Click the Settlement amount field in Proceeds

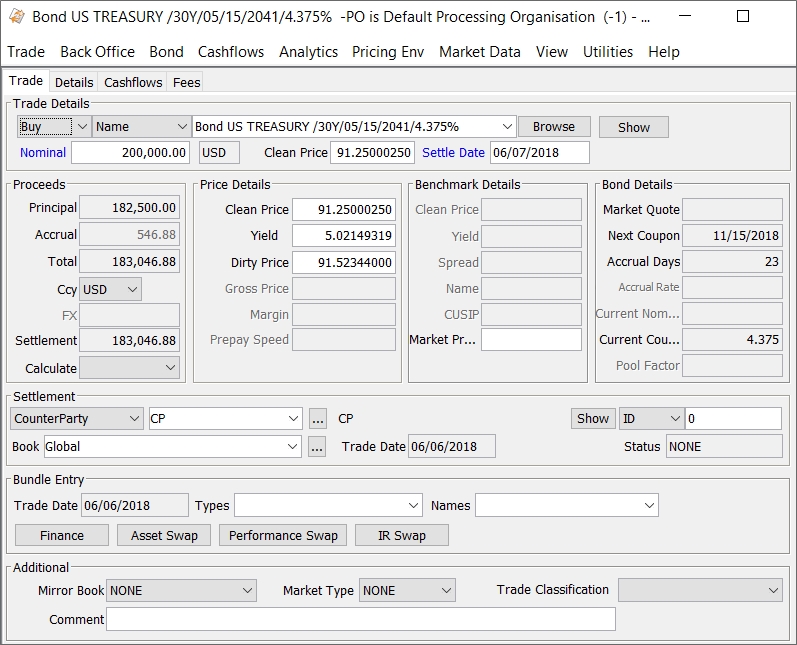[x=130, y=341]
